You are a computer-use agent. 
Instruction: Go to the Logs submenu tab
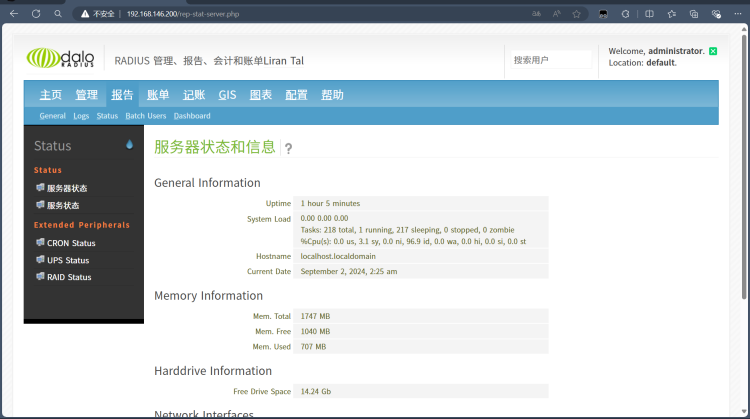(81, 116)
